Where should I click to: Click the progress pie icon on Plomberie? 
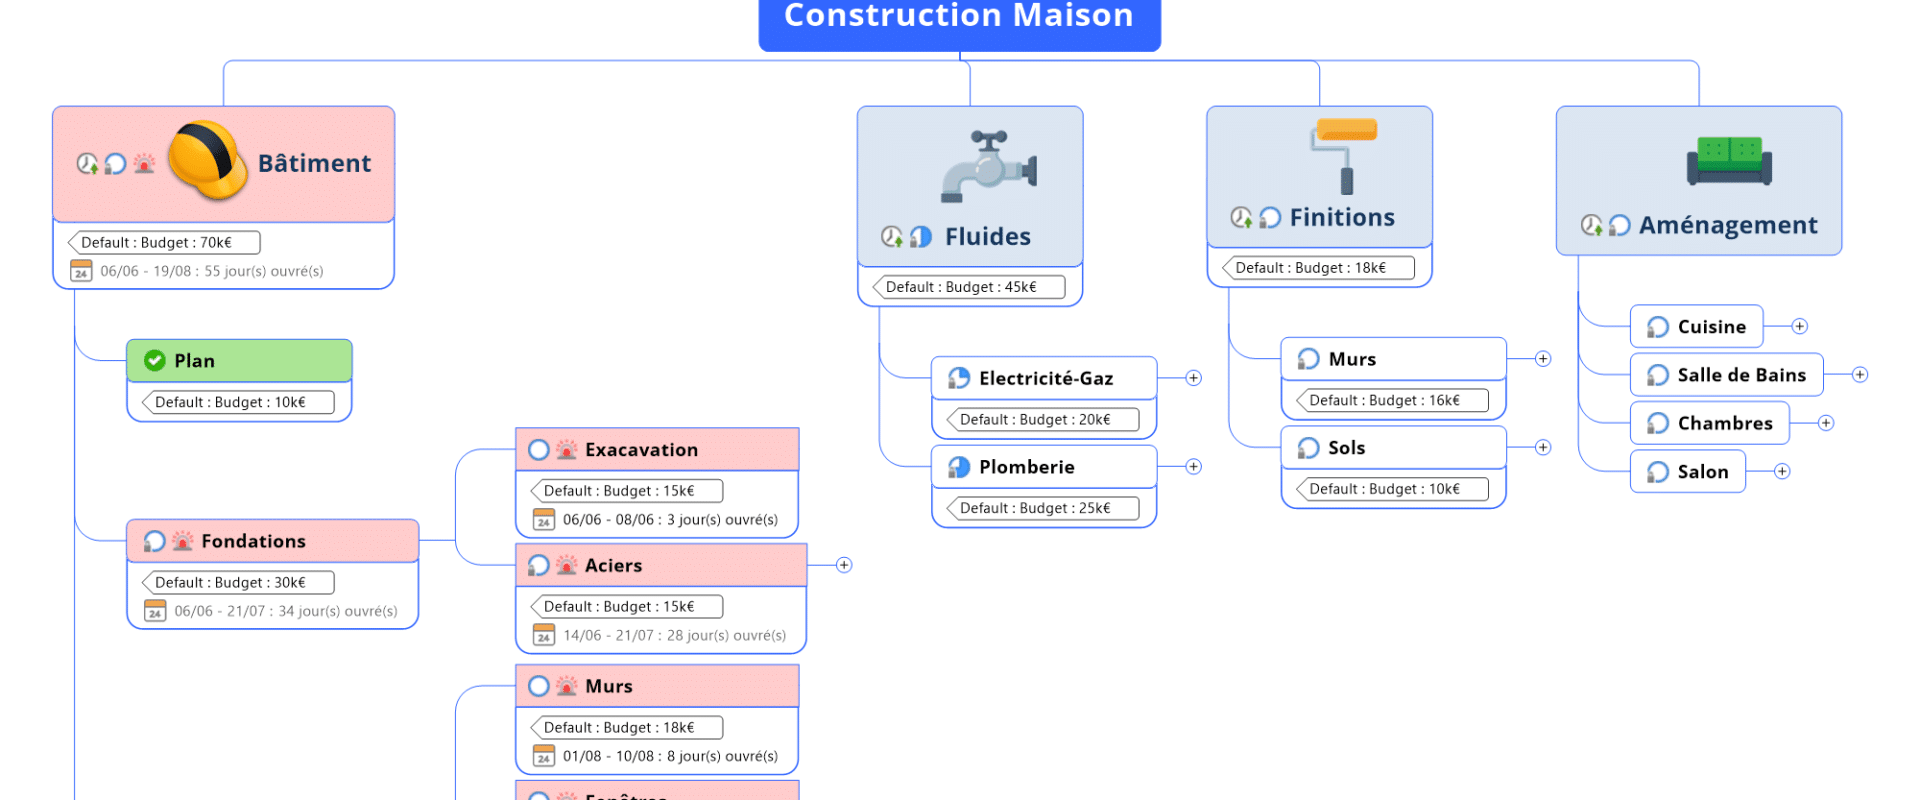pos(959,467)
